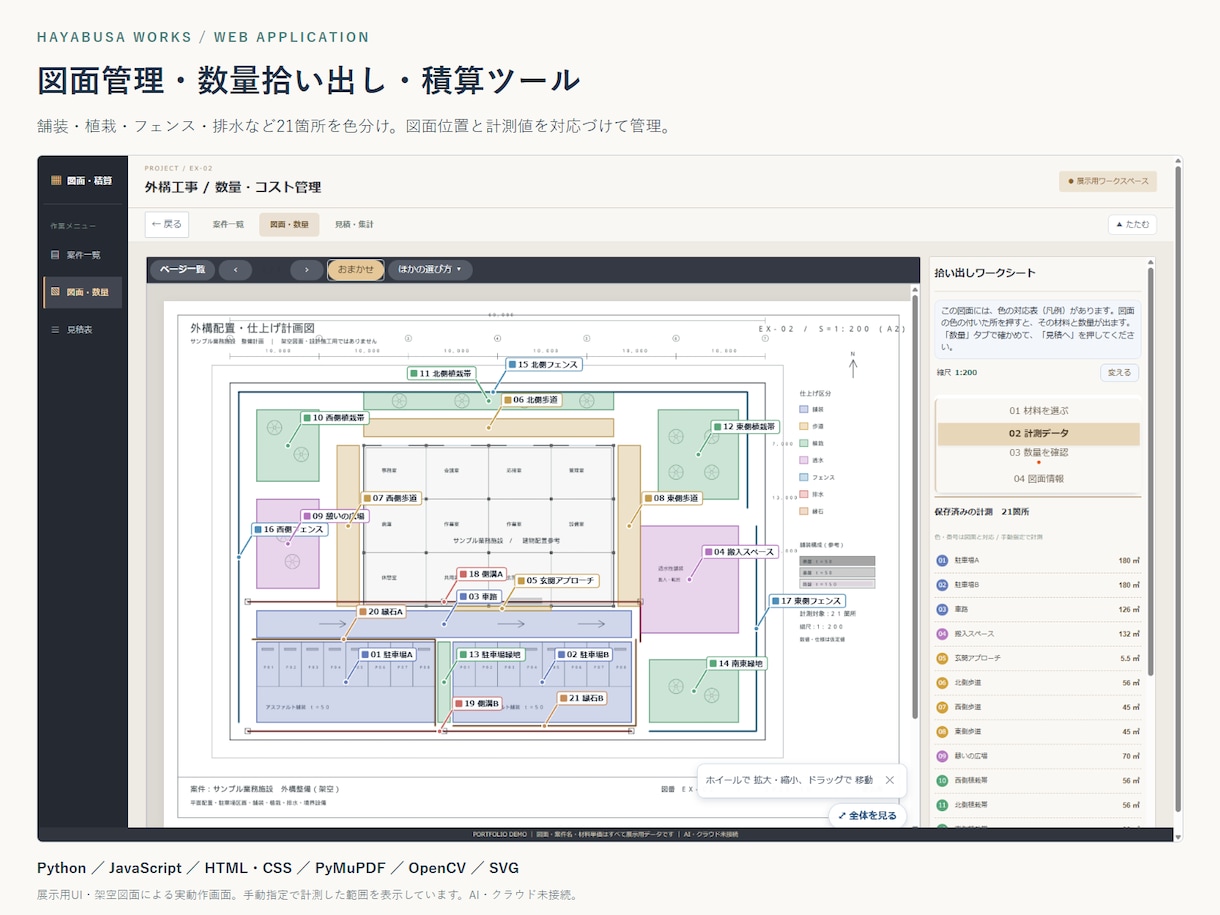The height and width of the screenshot is (915, 1220).
Task: Click the 図面・積算 logo in the sidebar header
Action: [x=82, y=181]
